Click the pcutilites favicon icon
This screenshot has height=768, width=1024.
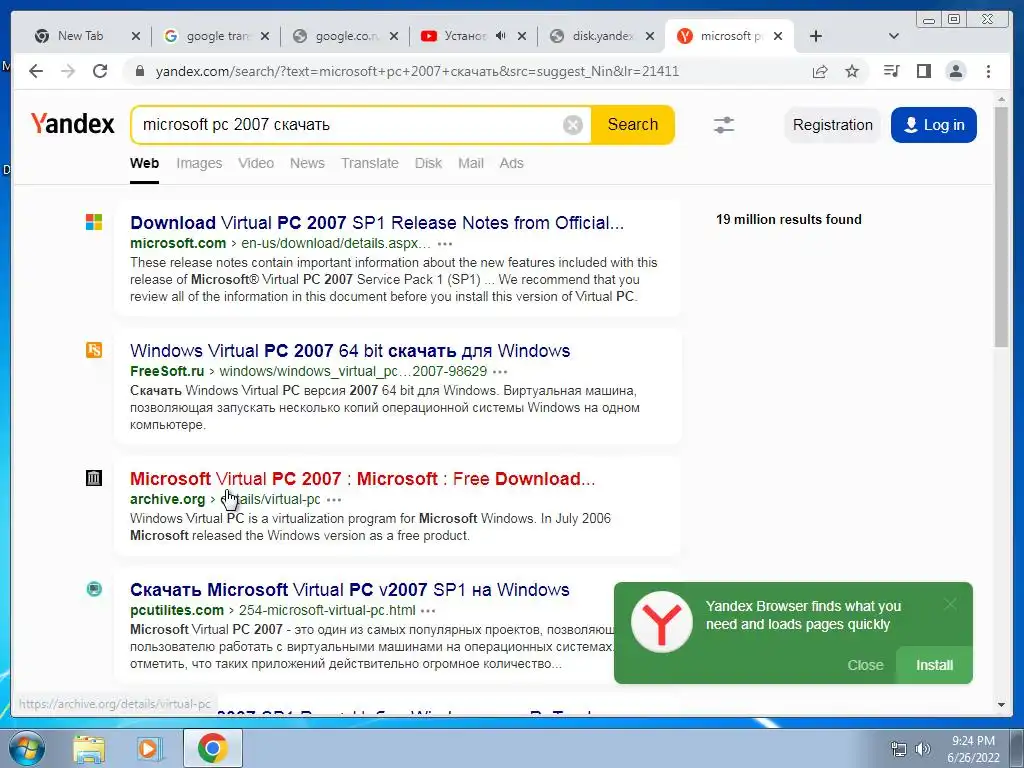pos(94,589)
